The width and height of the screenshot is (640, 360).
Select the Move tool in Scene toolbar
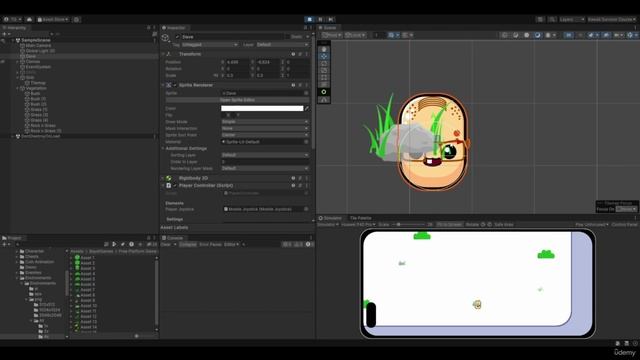(324, 56)
